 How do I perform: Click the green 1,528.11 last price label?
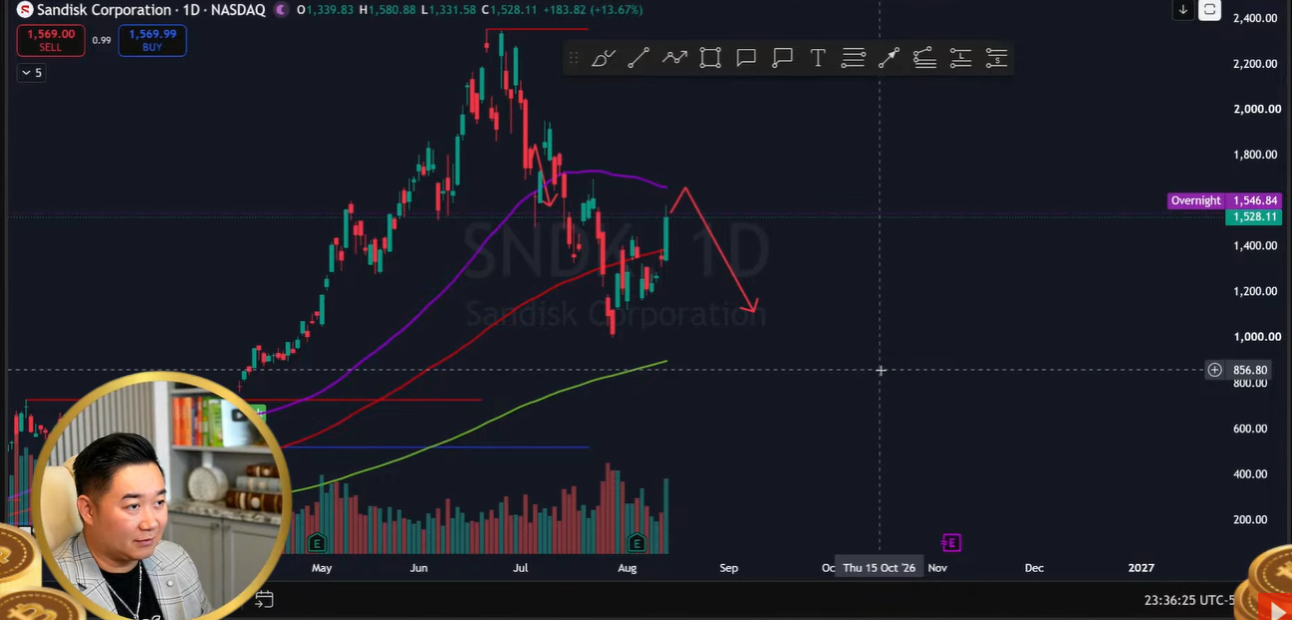(x=1255, y=217)
